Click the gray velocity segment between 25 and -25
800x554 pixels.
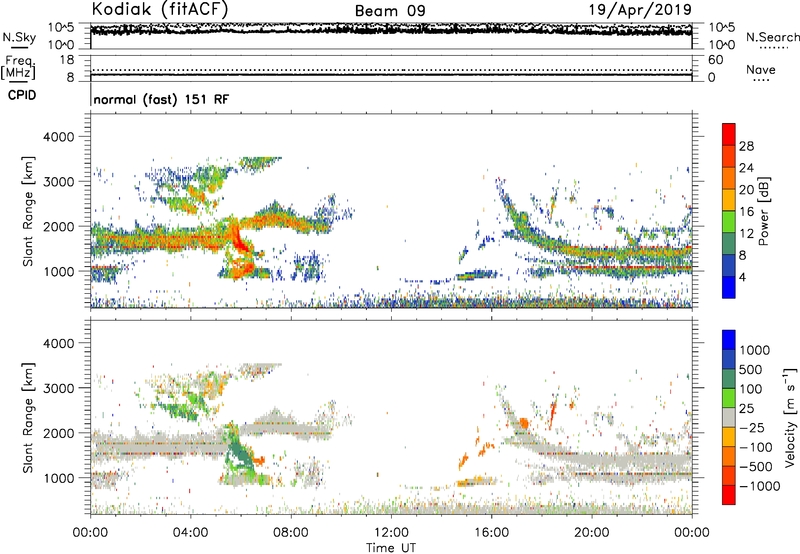point(729,417)
